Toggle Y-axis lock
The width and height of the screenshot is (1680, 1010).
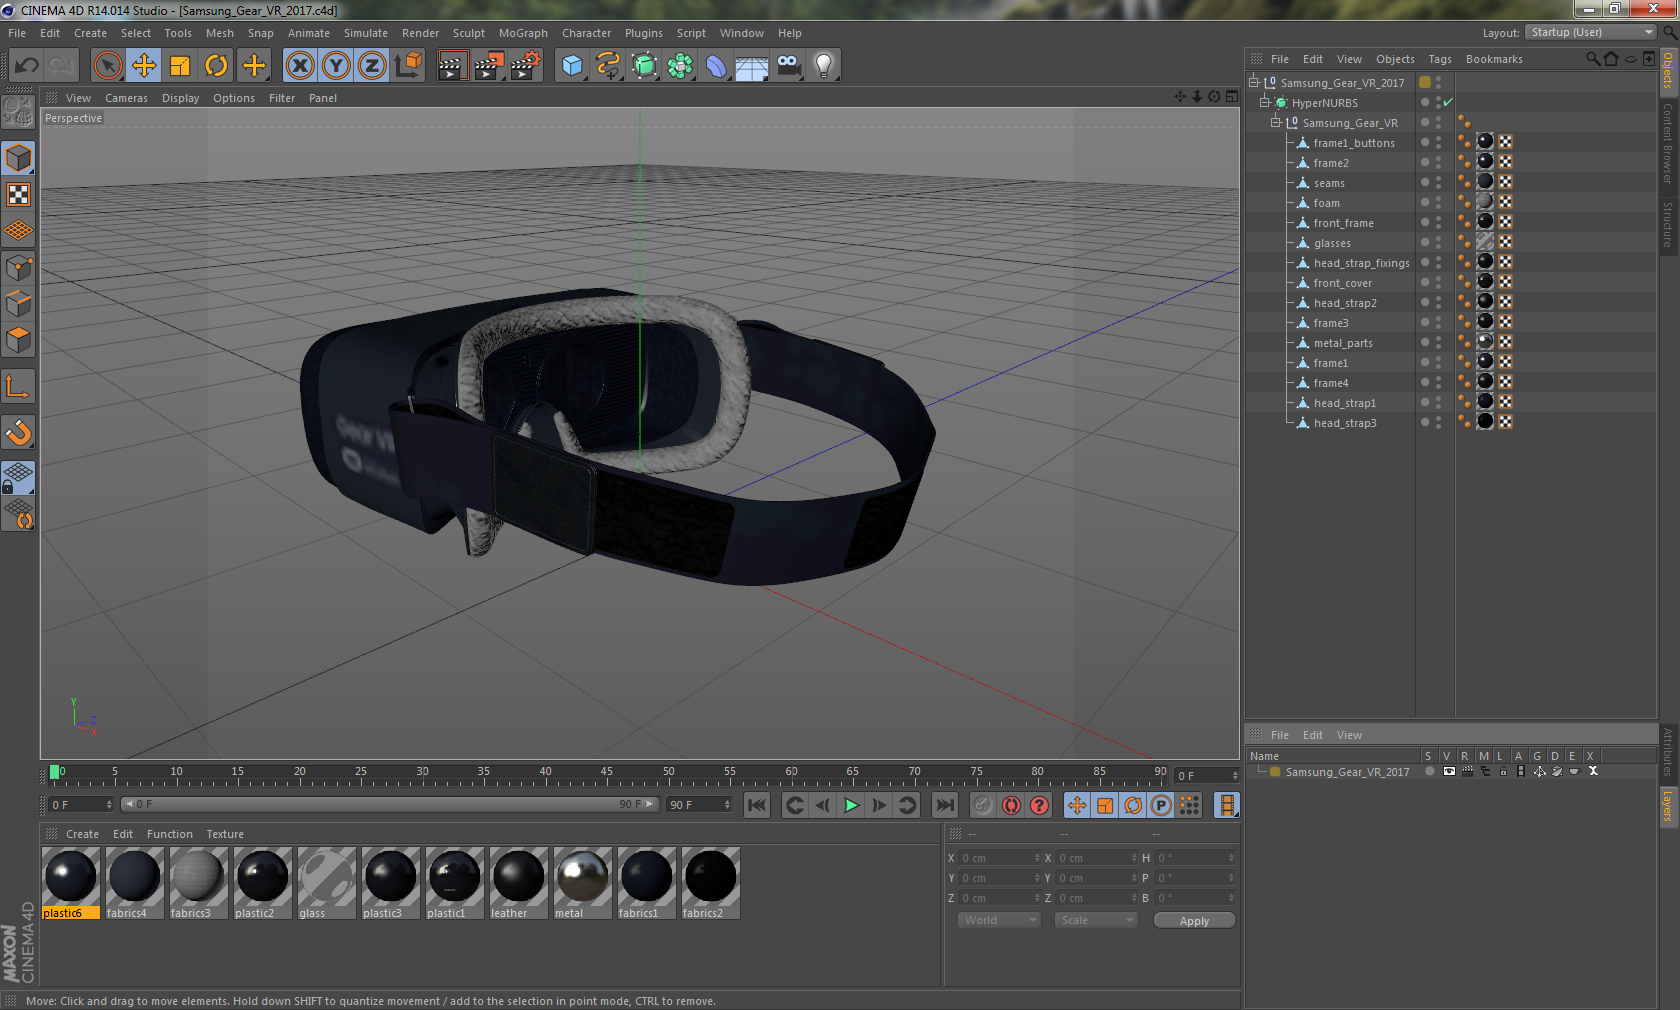click(336, 66)
